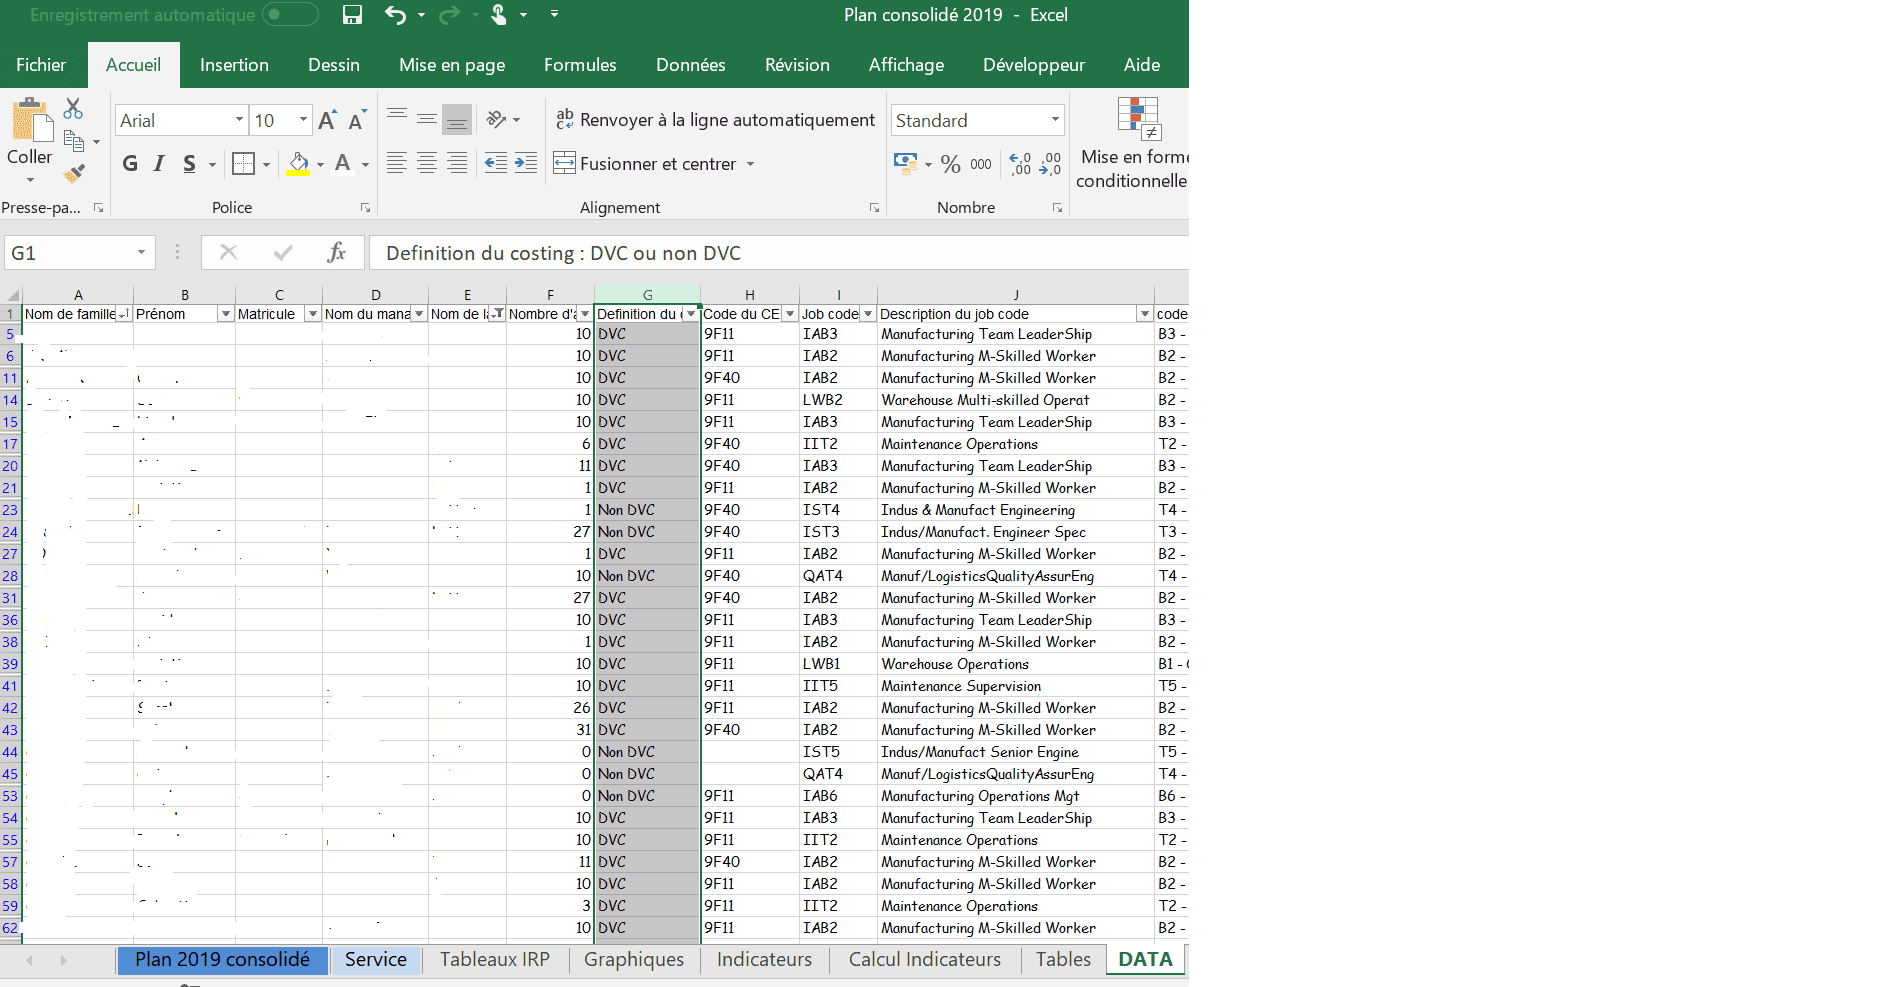Toggle Renvoyer à la ligne automatiquement

(x=715, y=120)
